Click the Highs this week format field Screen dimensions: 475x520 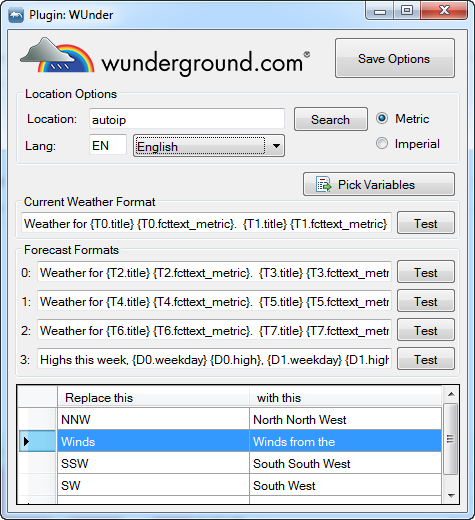pos(214,359)
